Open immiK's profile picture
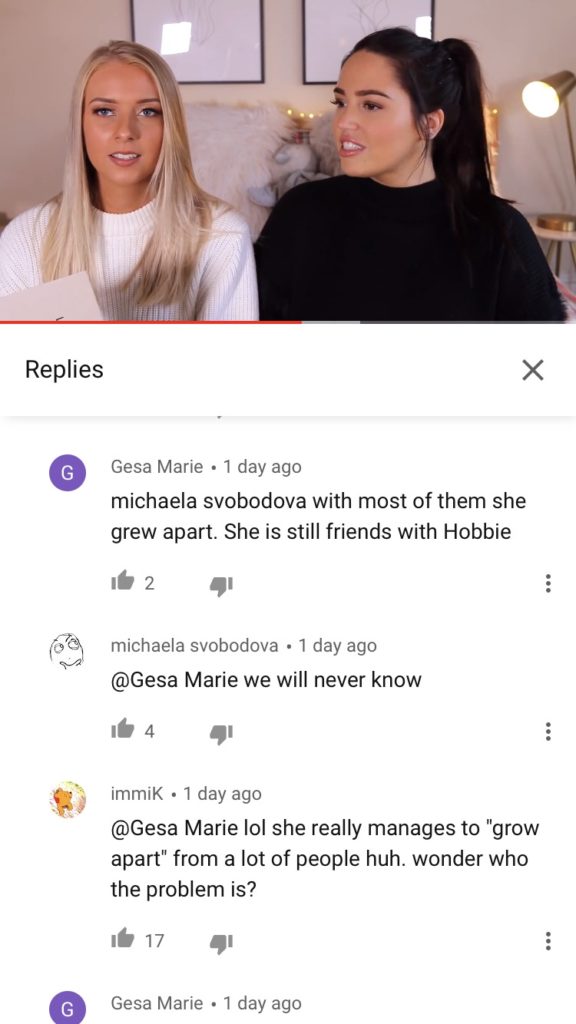This screenshot has height=1024, width=576. pyautogui.click(x=67, y=799)
